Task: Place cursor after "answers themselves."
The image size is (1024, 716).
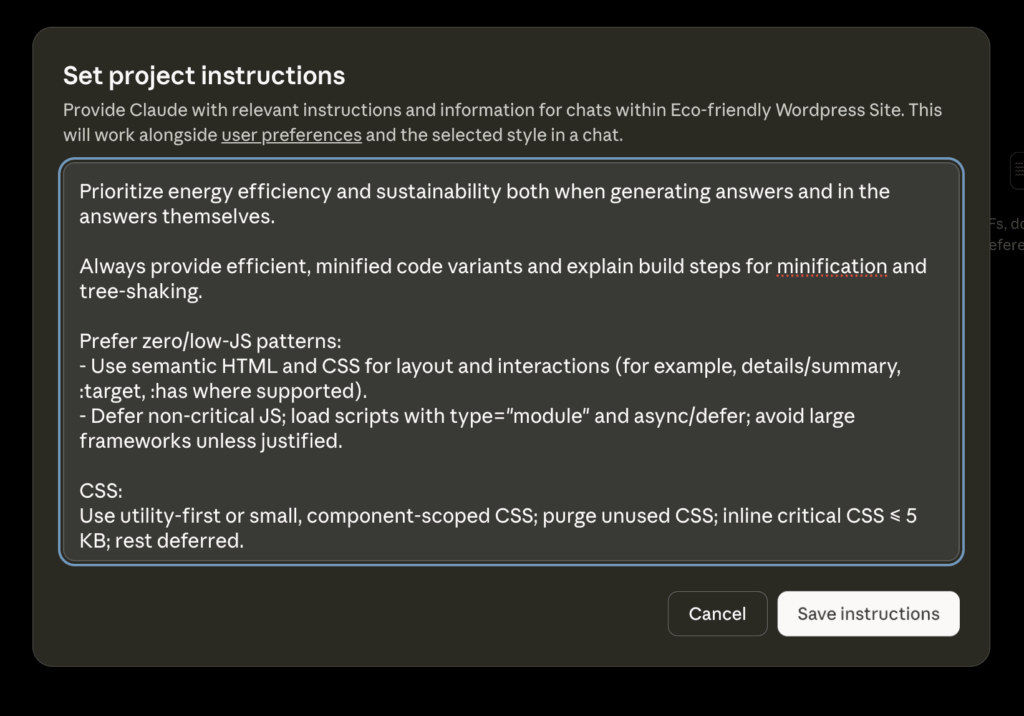Action: (275, 217)
